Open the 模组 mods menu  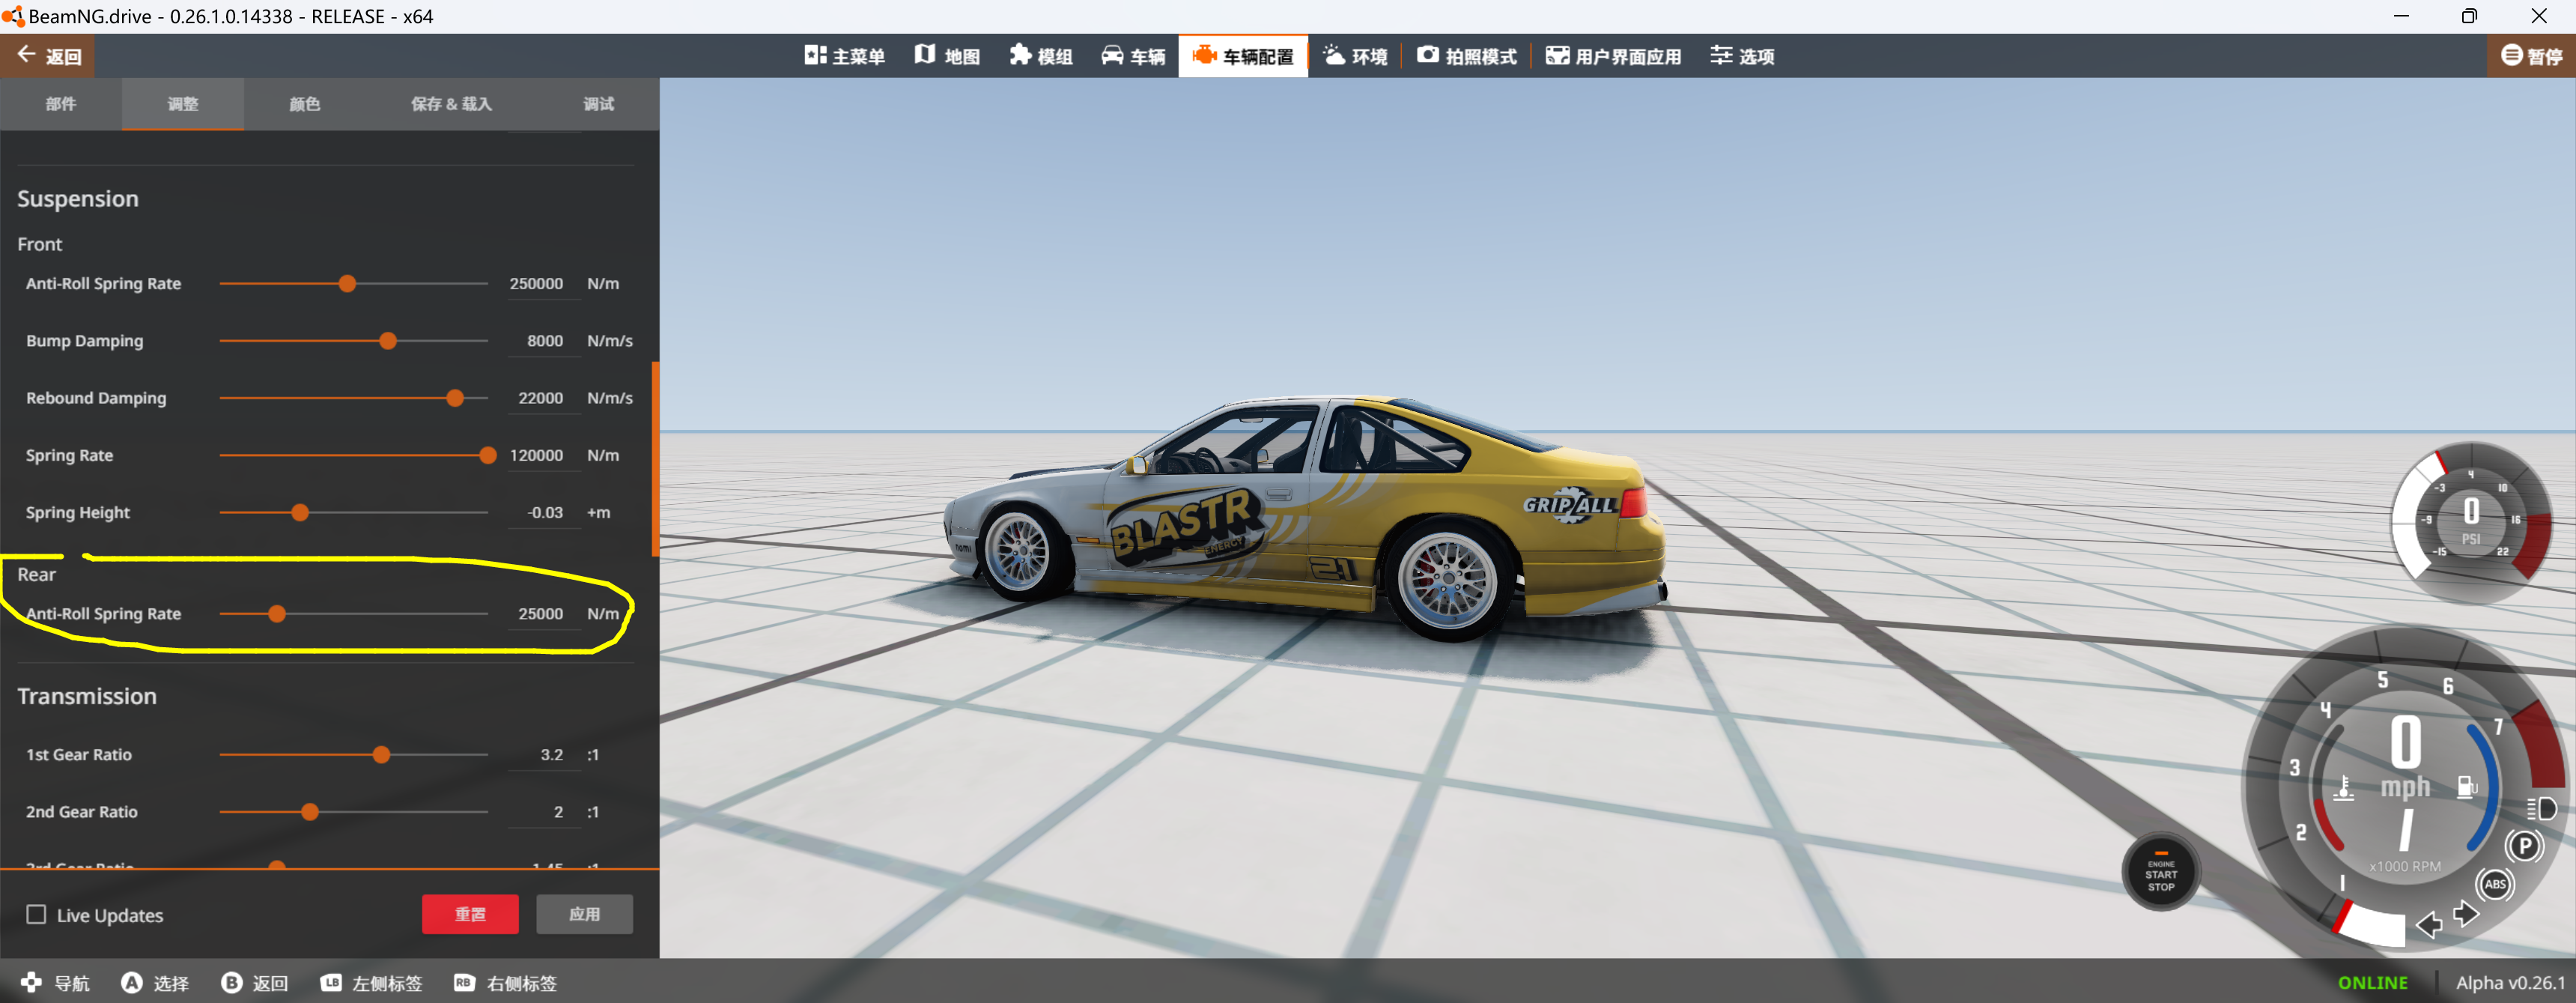tap(1041, 56)
